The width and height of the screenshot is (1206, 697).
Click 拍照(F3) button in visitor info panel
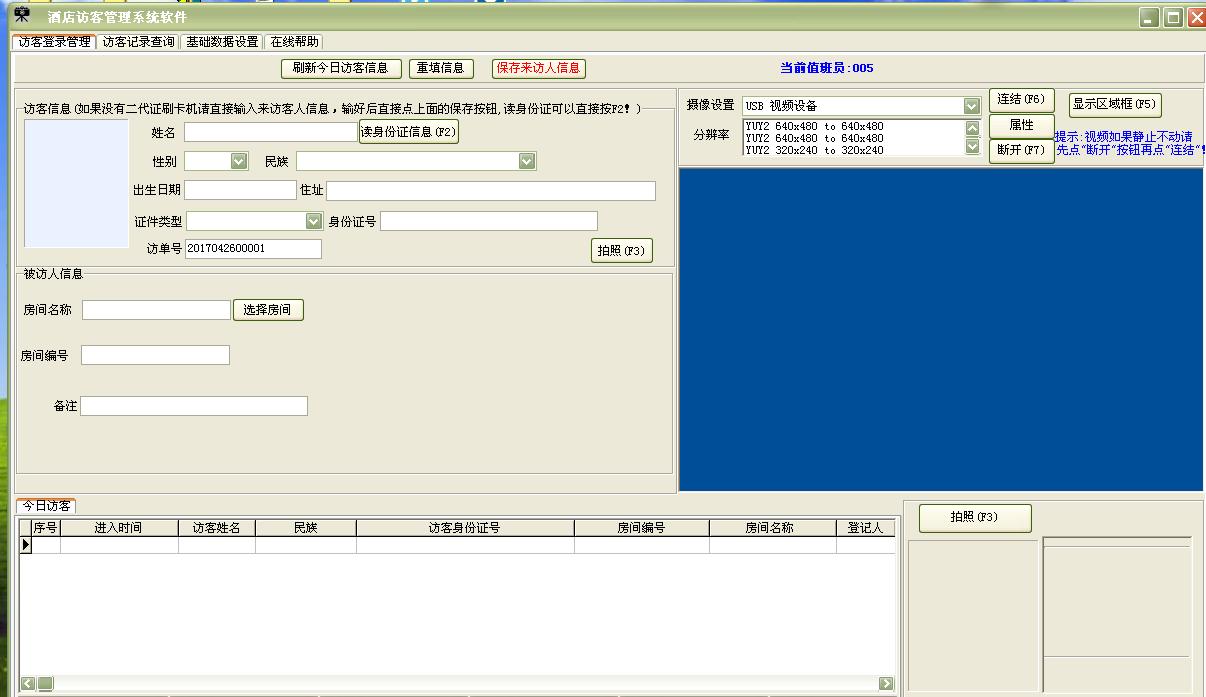click(x=622, y=251)
